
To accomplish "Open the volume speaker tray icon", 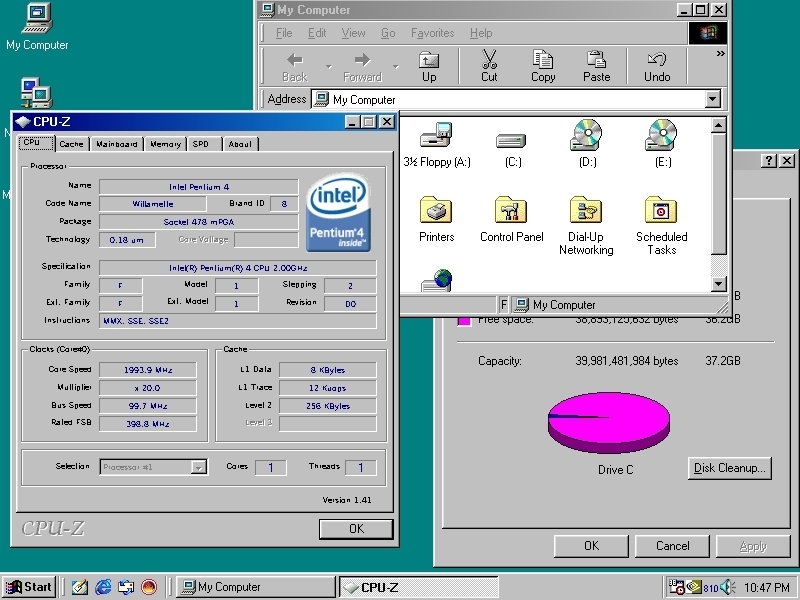I will (726, 587).
